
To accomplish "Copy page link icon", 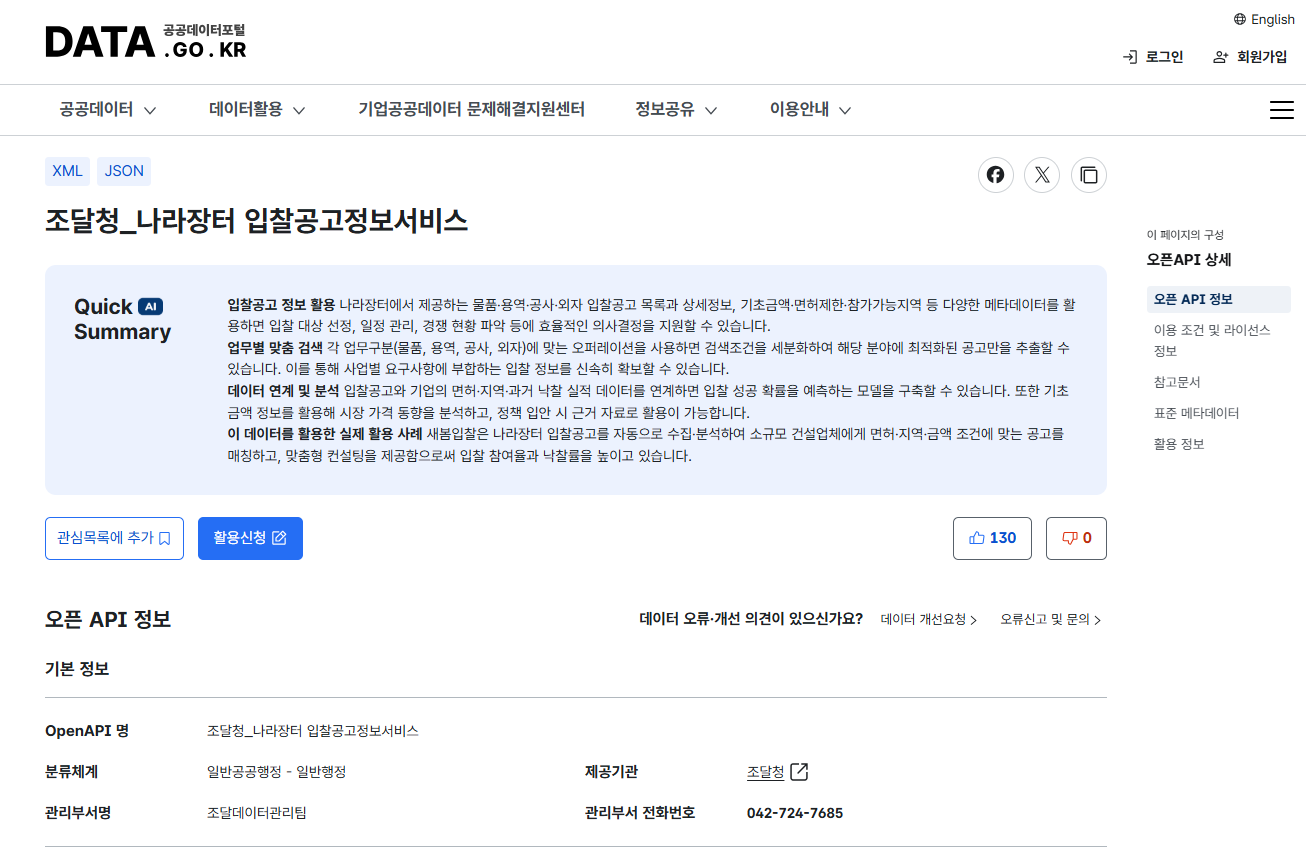I will pyautogui.click(x=1089, y=175).
